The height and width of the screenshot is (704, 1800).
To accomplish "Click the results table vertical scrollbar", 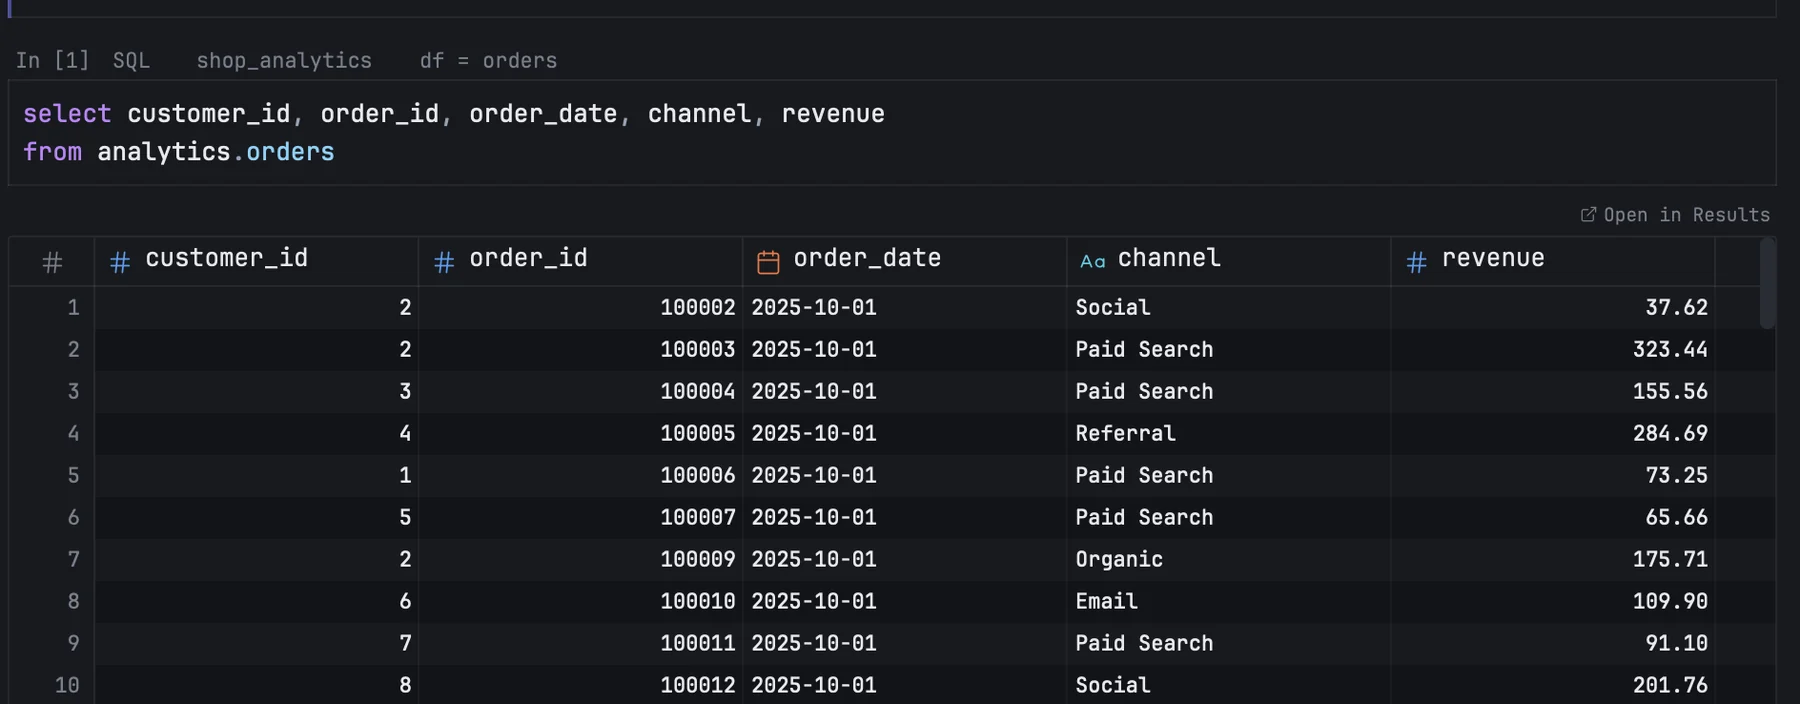I will tap(1767, 283).
